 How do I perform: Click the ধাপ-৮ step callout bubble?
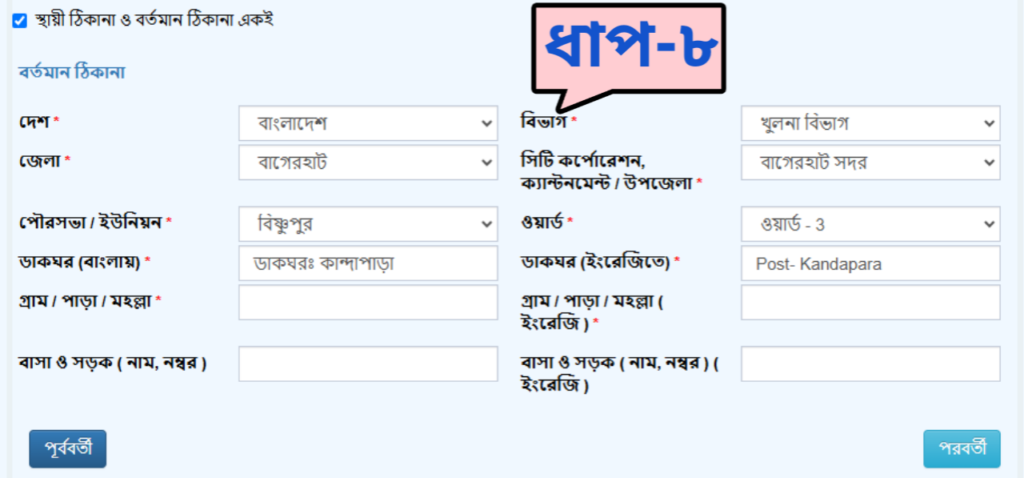pos(628,49)
